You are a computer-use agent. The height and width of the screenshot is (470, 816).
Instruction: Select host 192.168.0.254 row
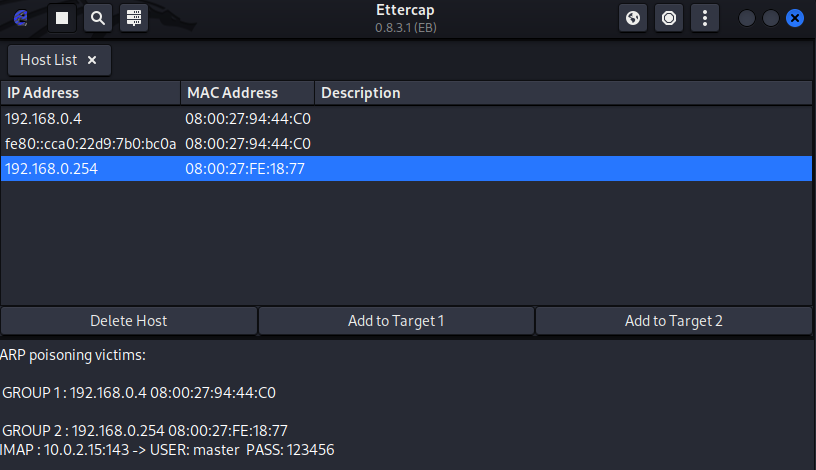pyautogui.click(x=406, y=169)
